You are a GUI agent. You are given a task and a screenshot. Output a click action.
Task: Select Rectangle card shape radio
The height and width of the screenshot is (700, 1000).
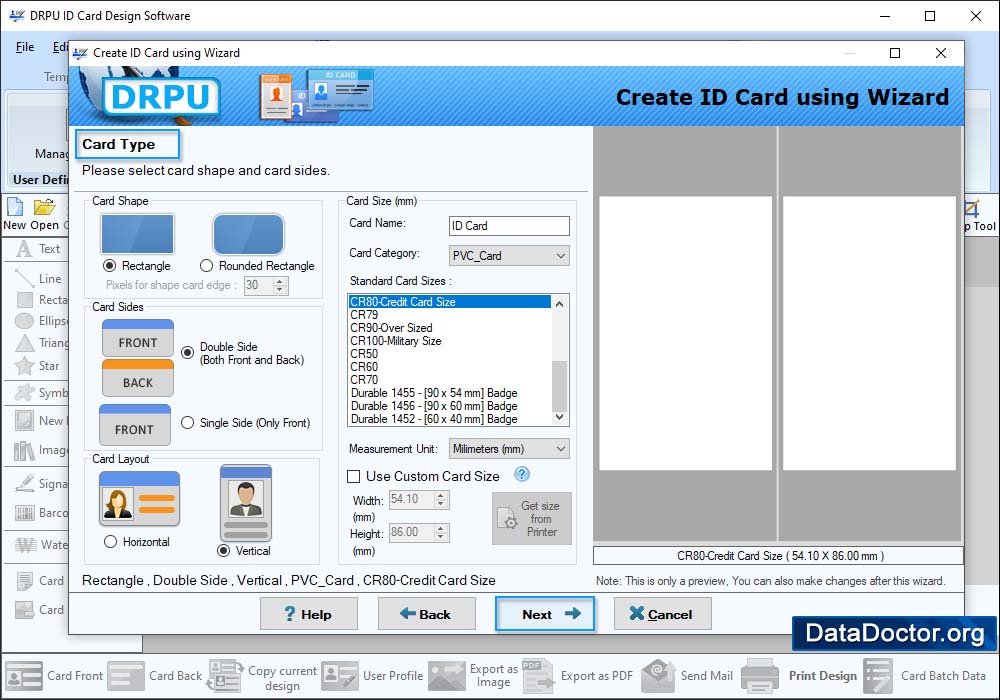[x=110, y=266]
